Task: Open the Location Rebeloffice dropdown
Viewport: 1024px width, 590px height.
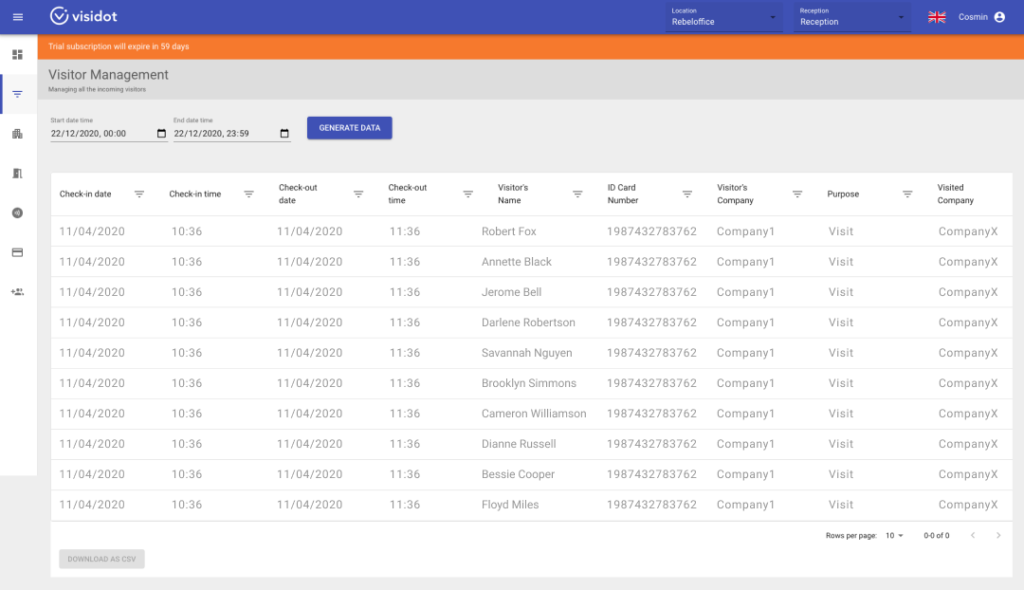Action: [x=724, y=18]
